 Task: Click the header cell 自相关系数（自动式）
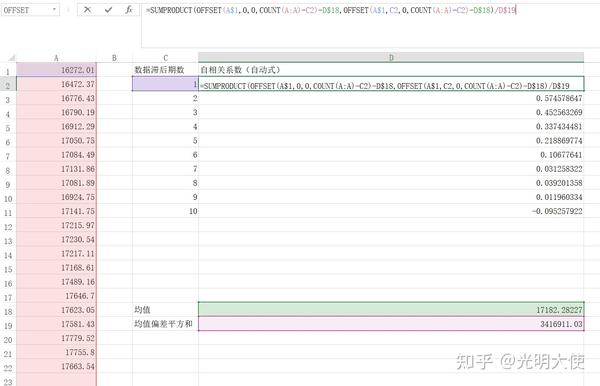(391, 70)
